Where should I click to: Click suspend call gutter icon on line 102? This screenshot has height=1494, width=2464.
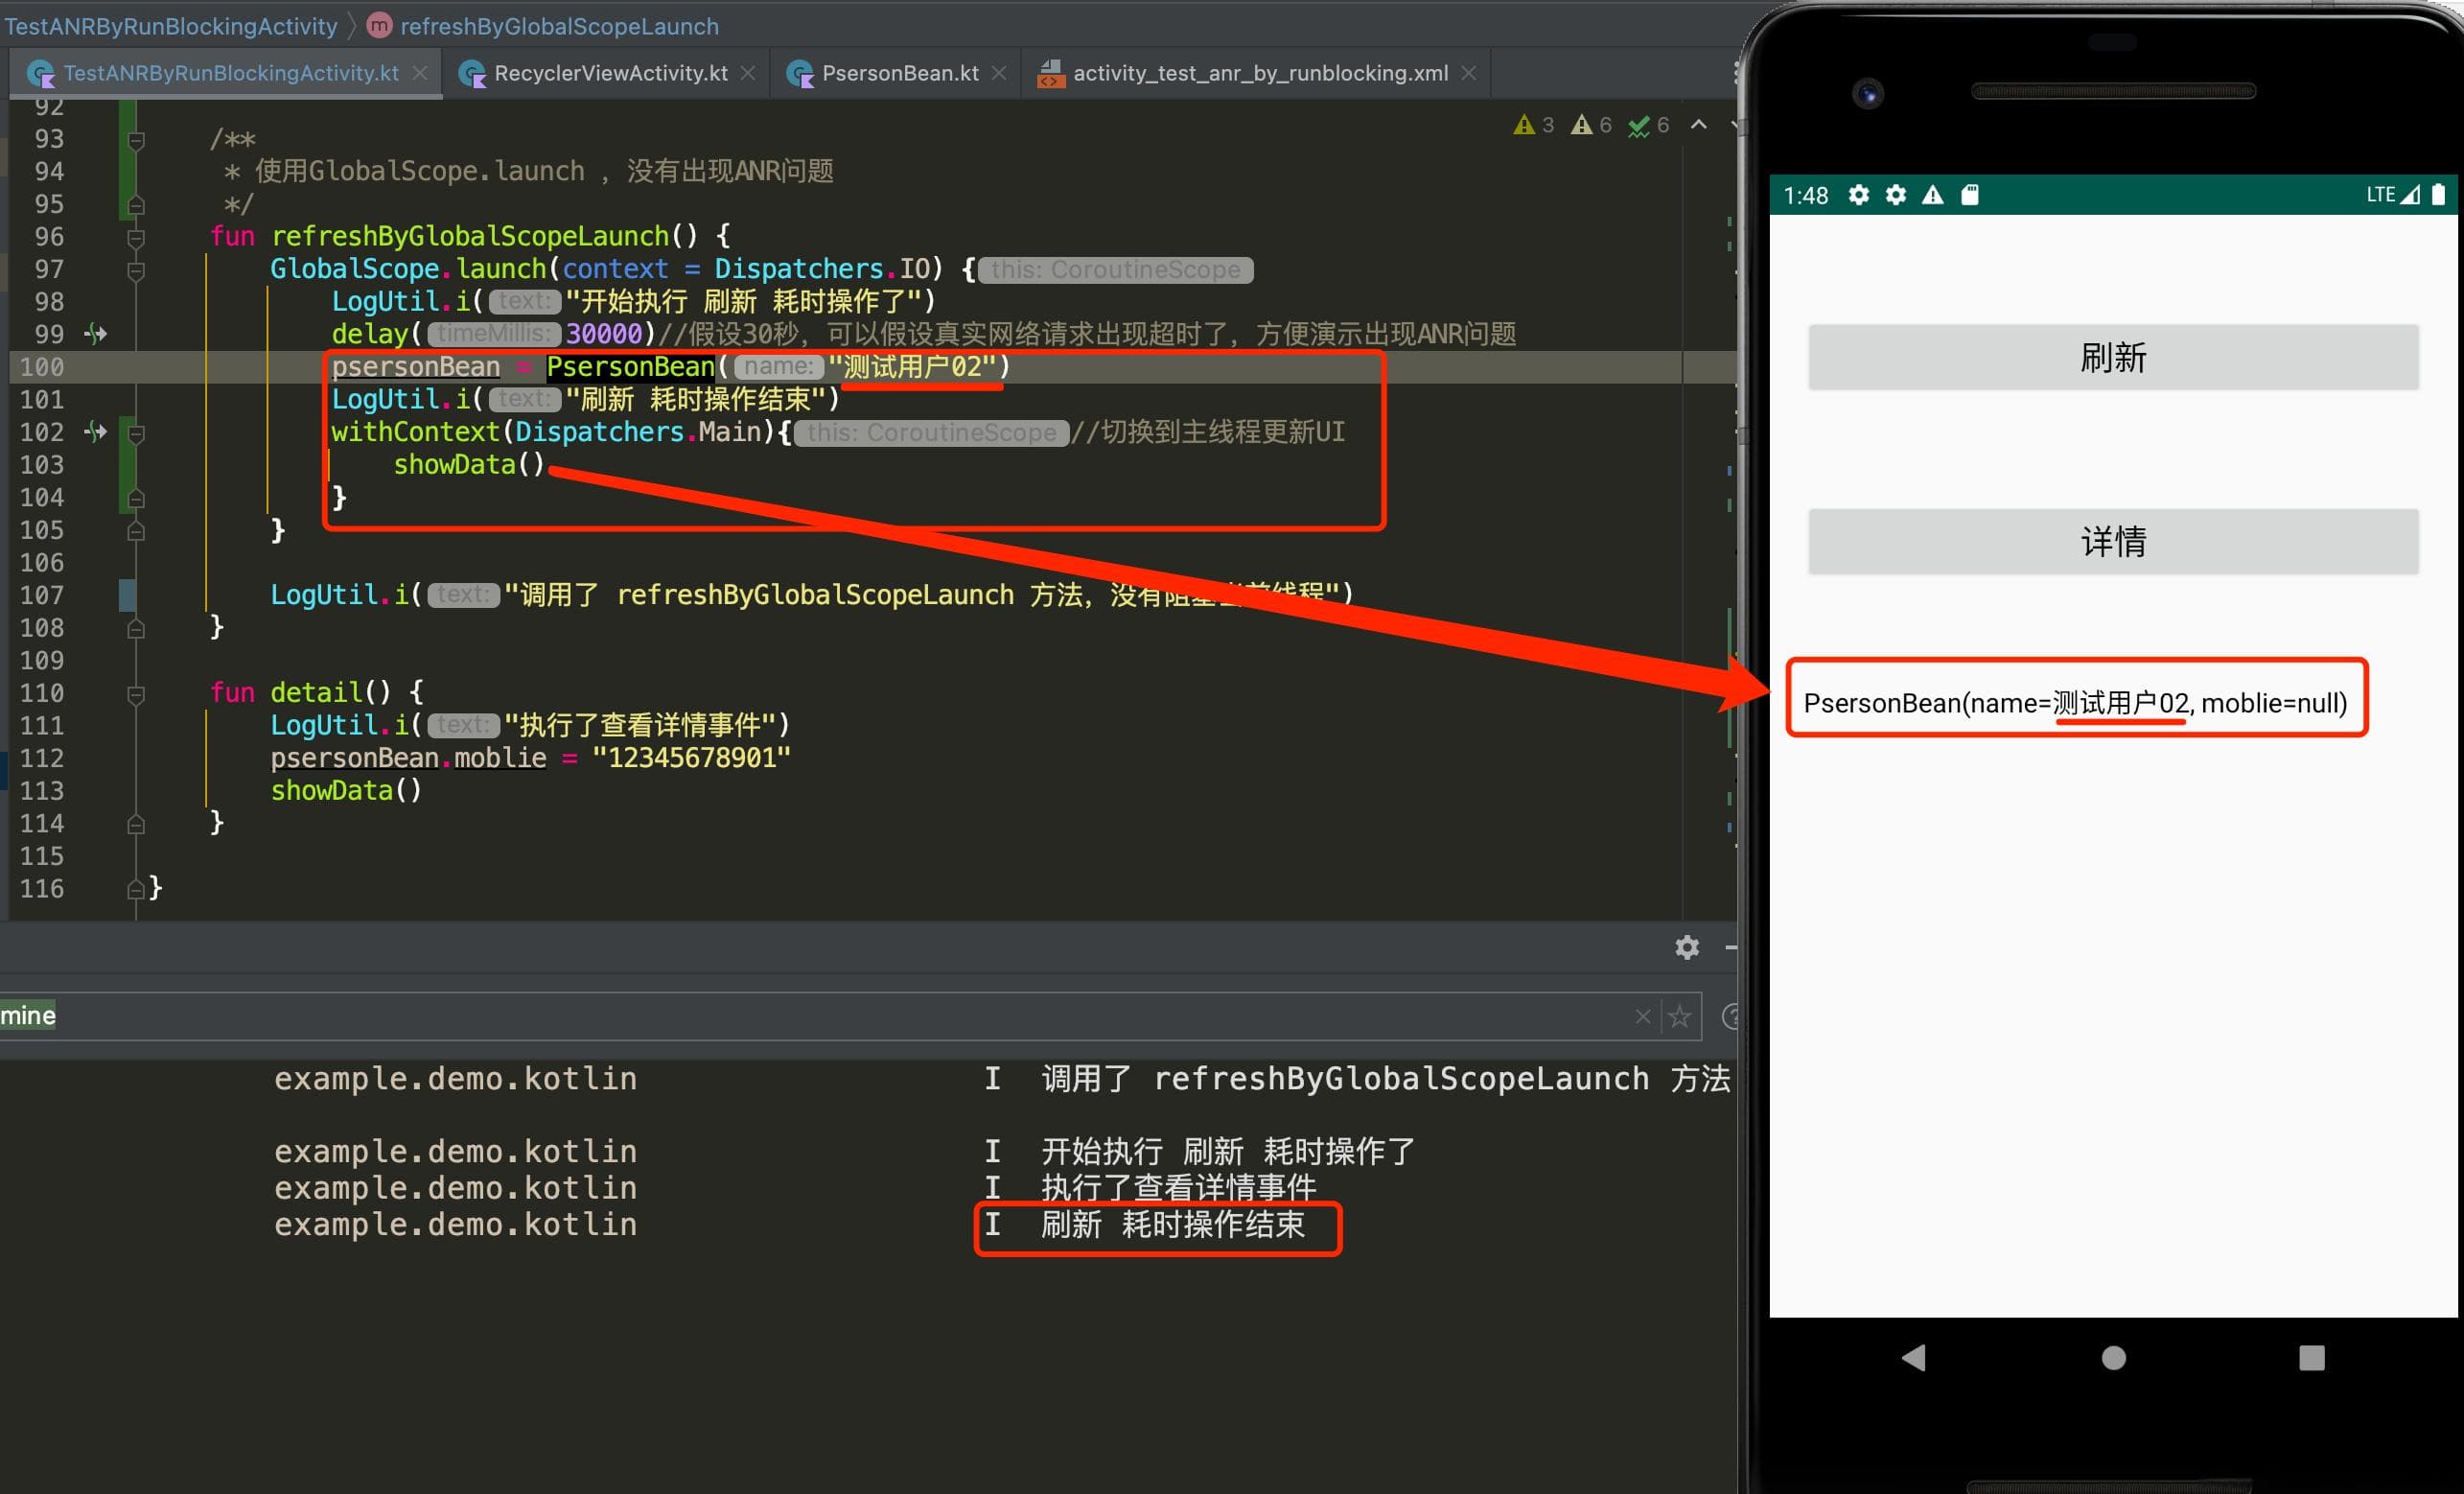[x=95, y=432]
